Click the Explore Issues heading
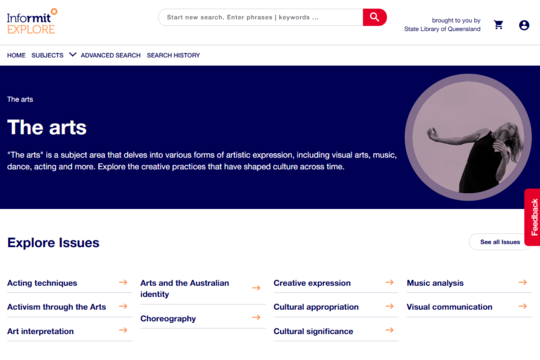540x360 pixels. 53,243
